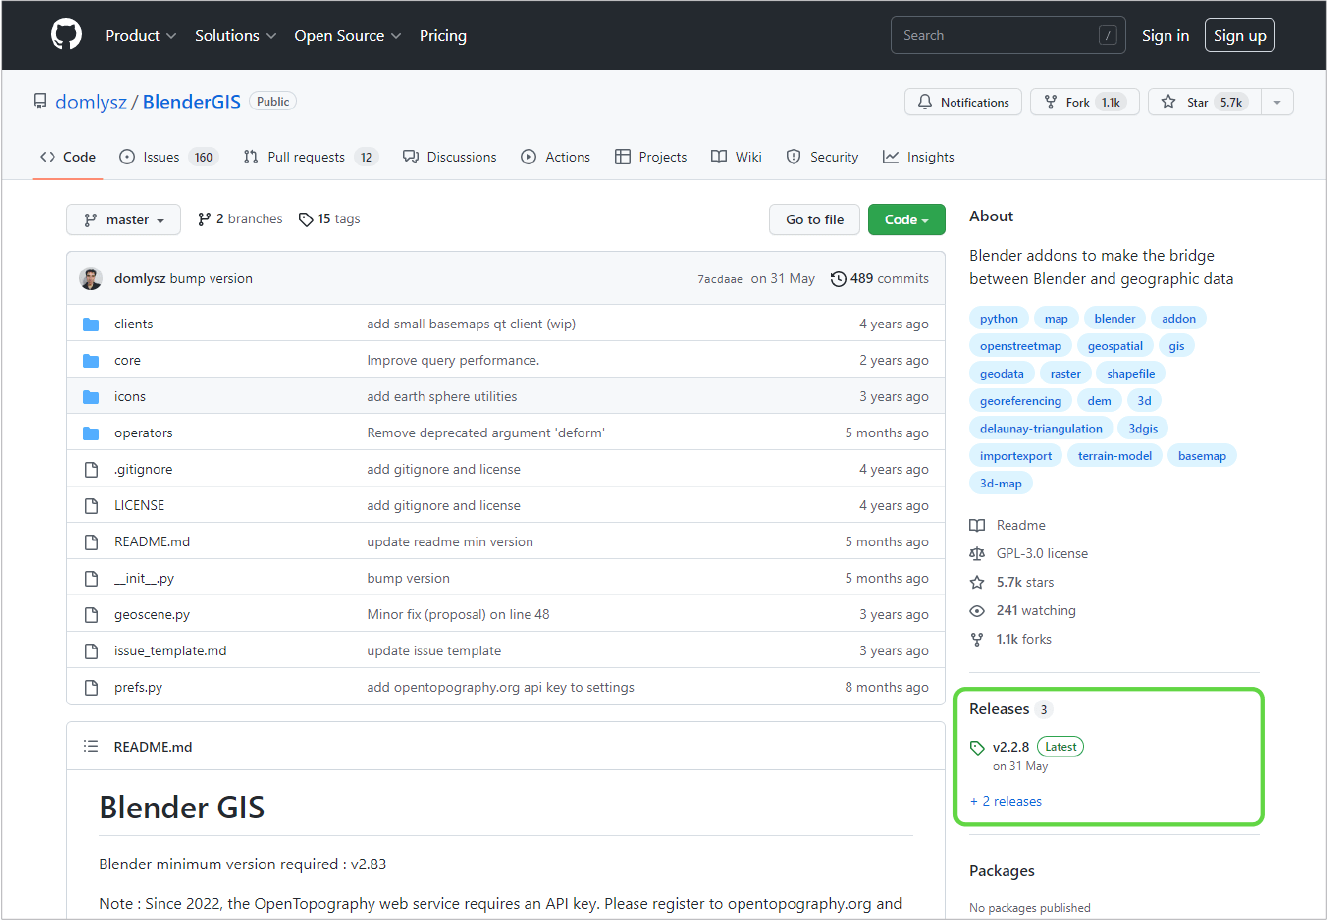
Task: Open the domlysz owner link
Action: [x=91, y=102]
